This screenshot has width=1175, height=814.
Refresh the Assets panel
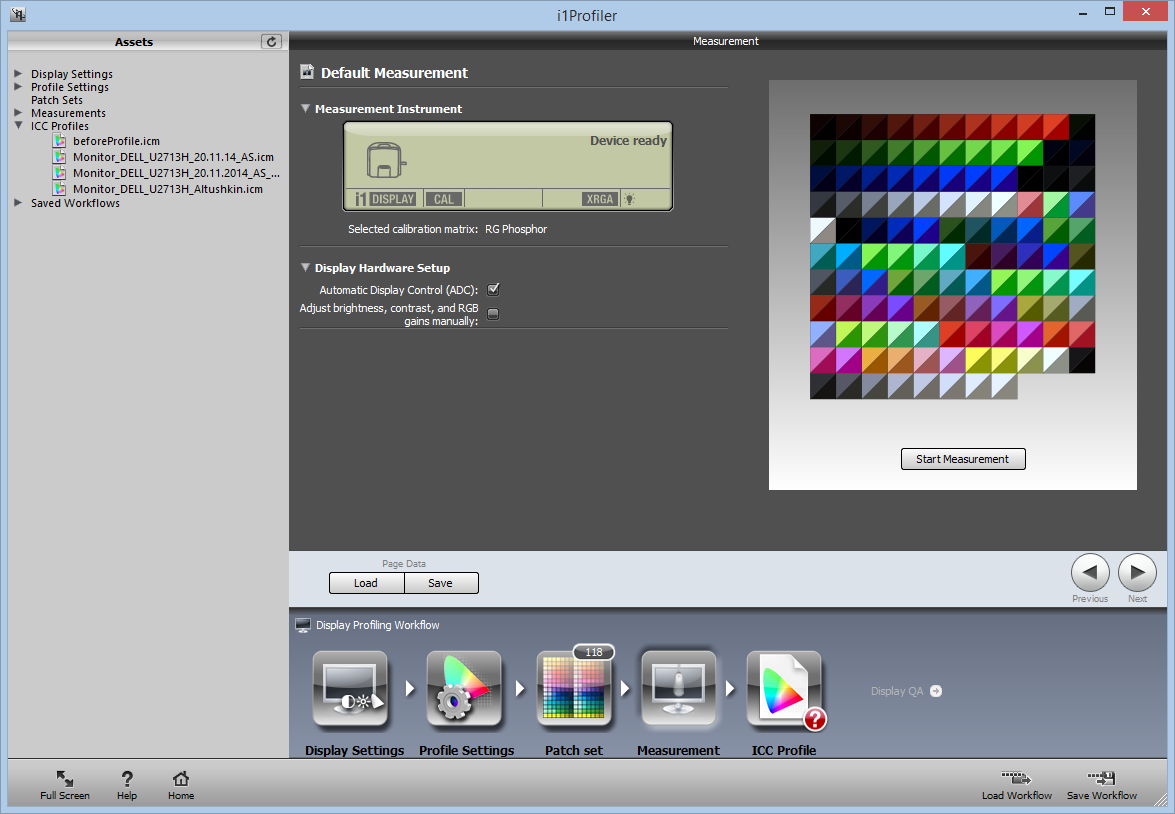click(x=271, y=42)
